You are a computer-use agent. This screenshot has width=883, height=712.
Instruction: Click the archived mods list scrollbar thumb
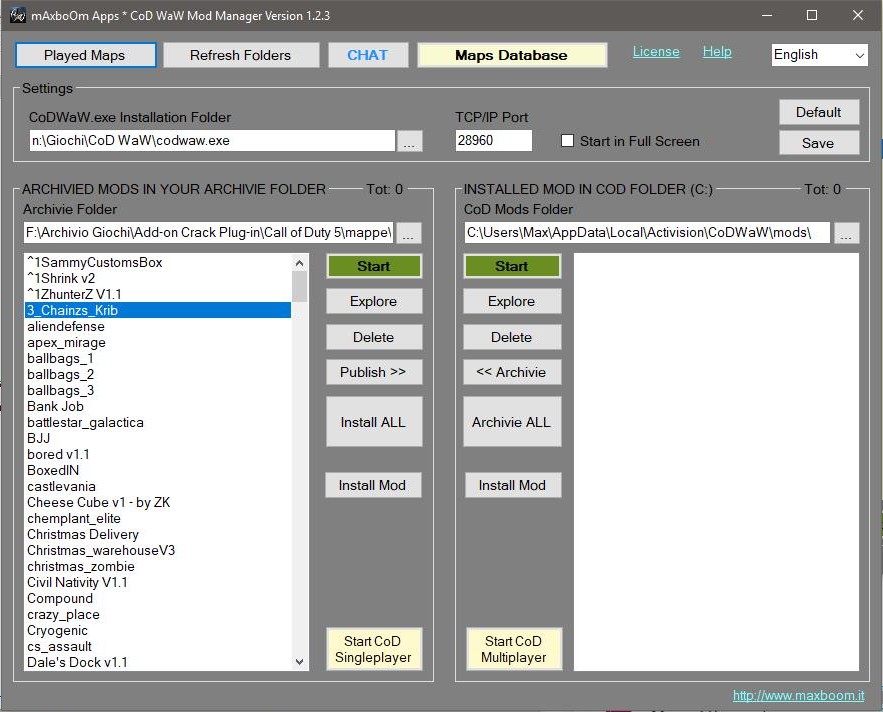pos(300,287)
